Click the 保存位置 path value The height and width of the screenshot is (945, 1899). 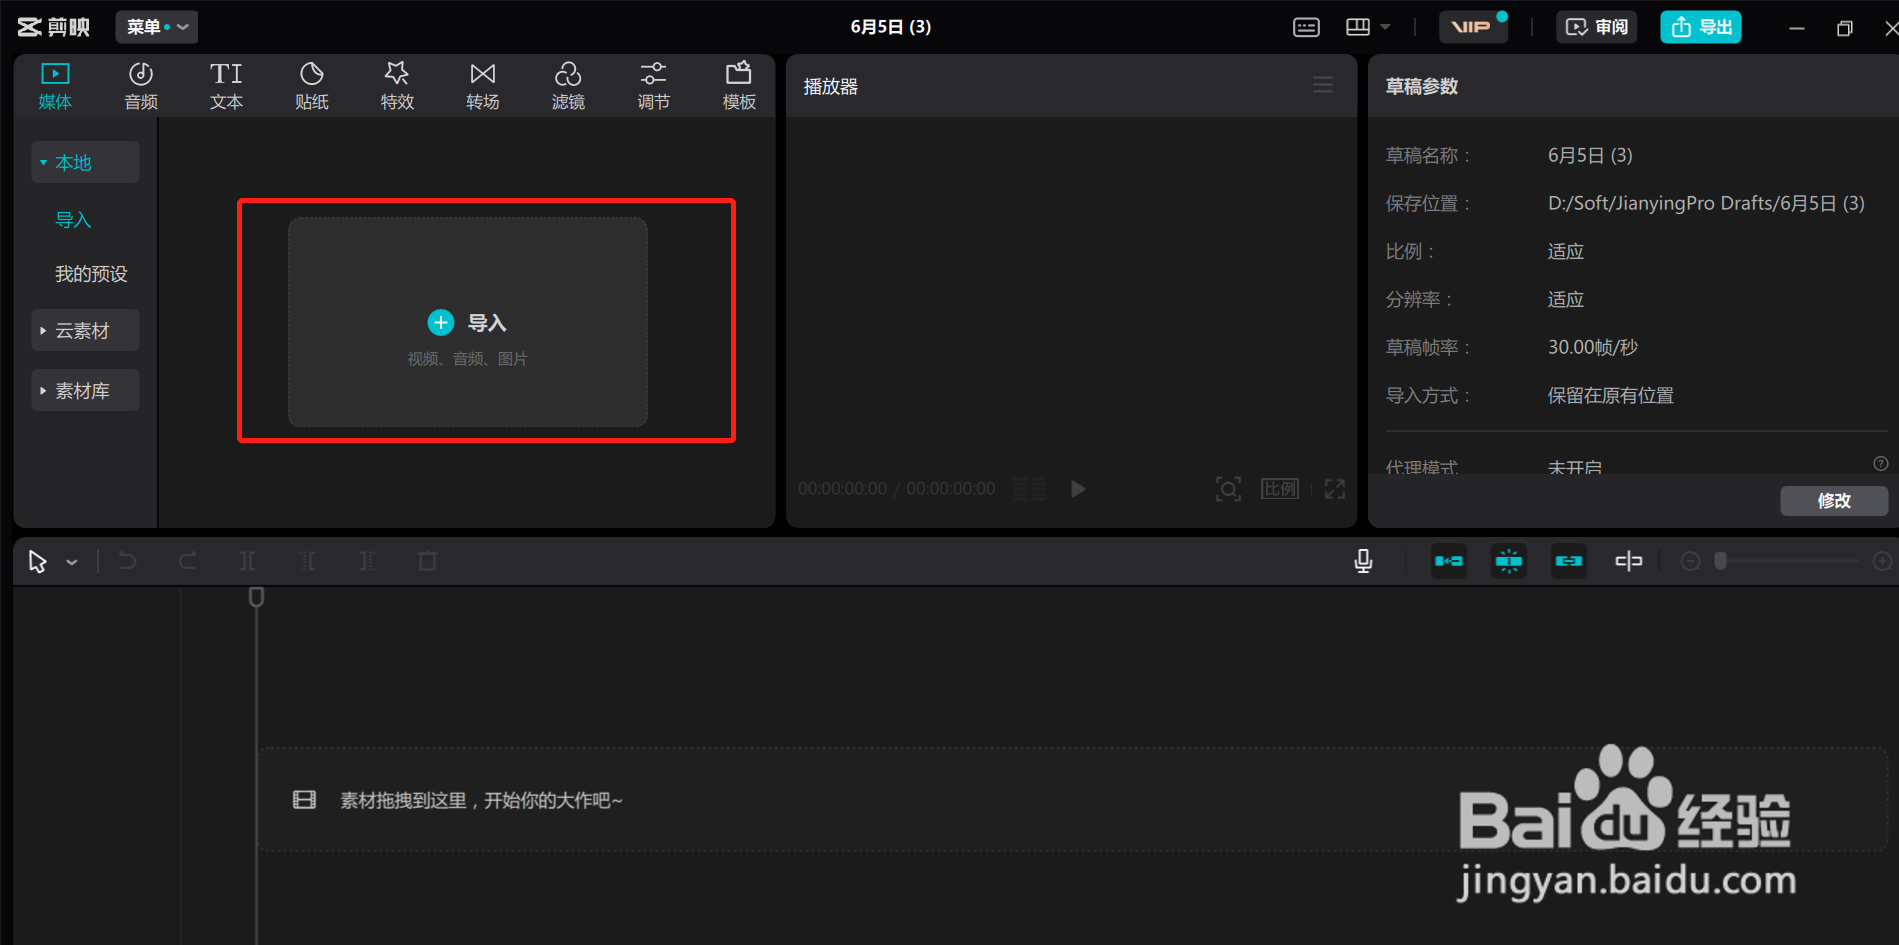1706,203
